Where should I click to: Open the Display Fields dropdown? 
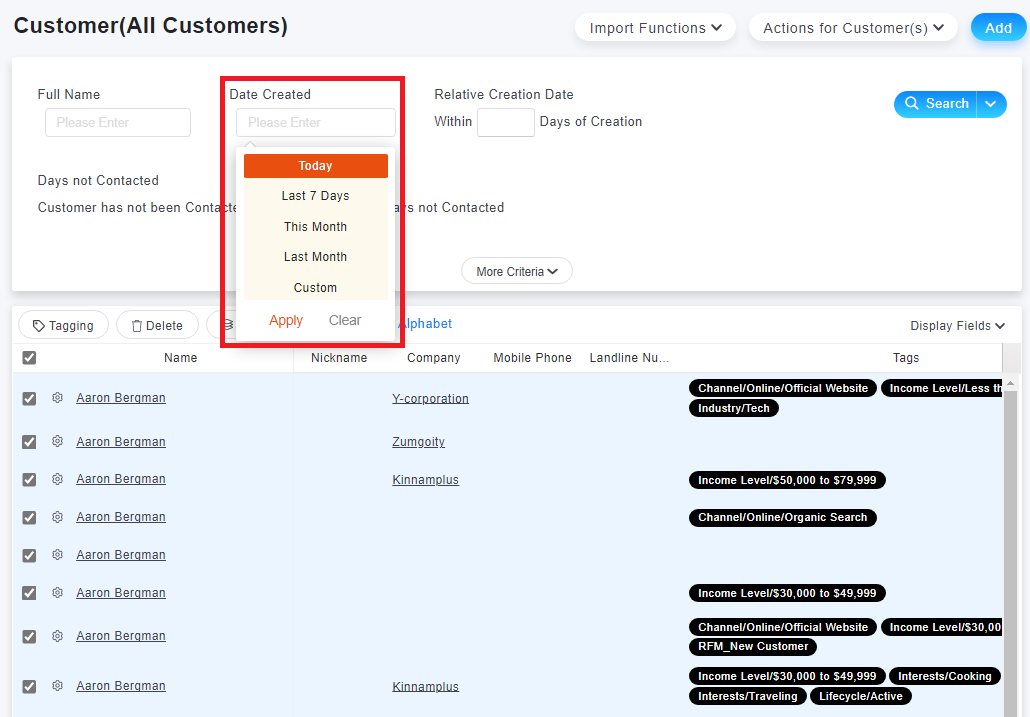(x=957, y=326)
